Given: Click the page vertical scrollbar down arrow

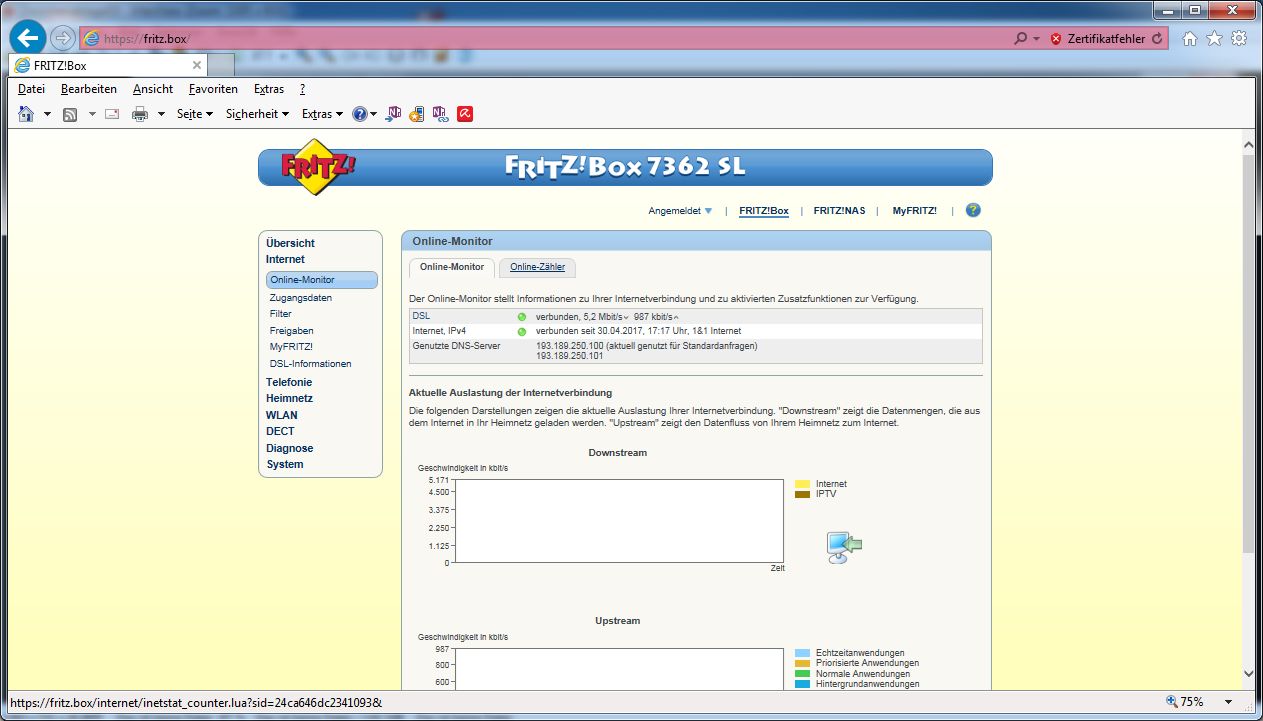Looking at the screenshot, I should (1248, 675).
